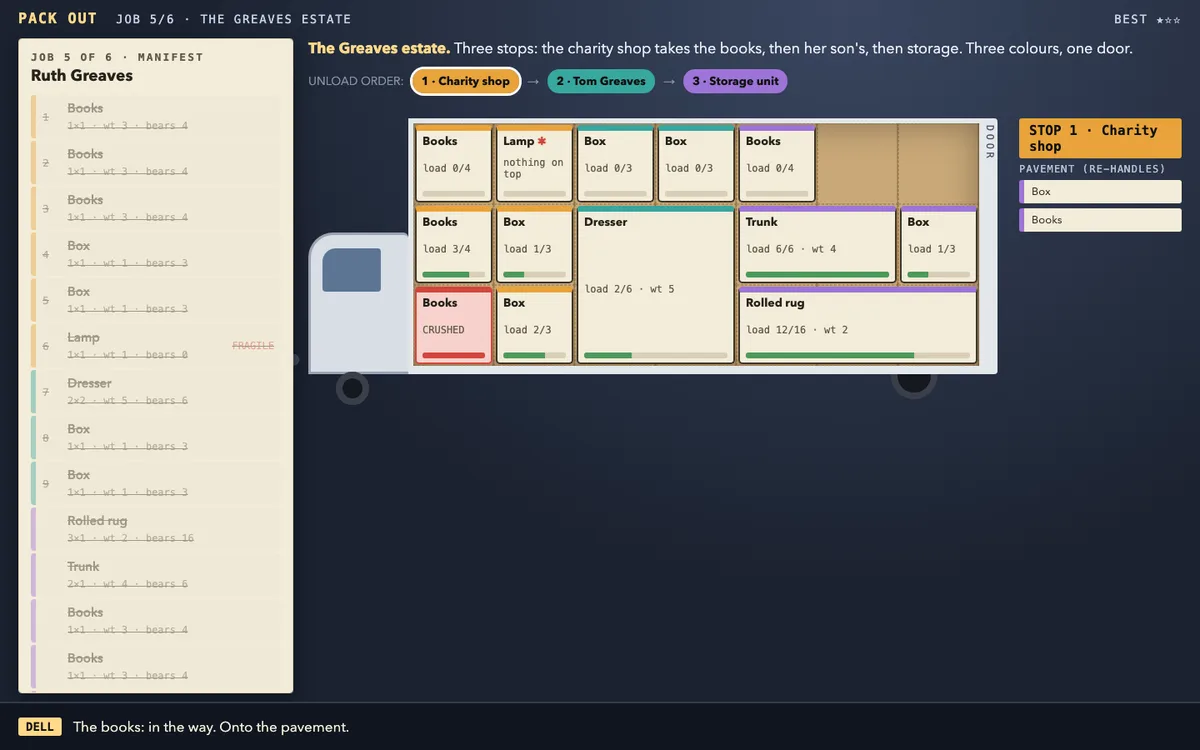This screenshot has width=1200, height=750.
Task: Select the orange Books card with load 0/4
Action: 454,163
